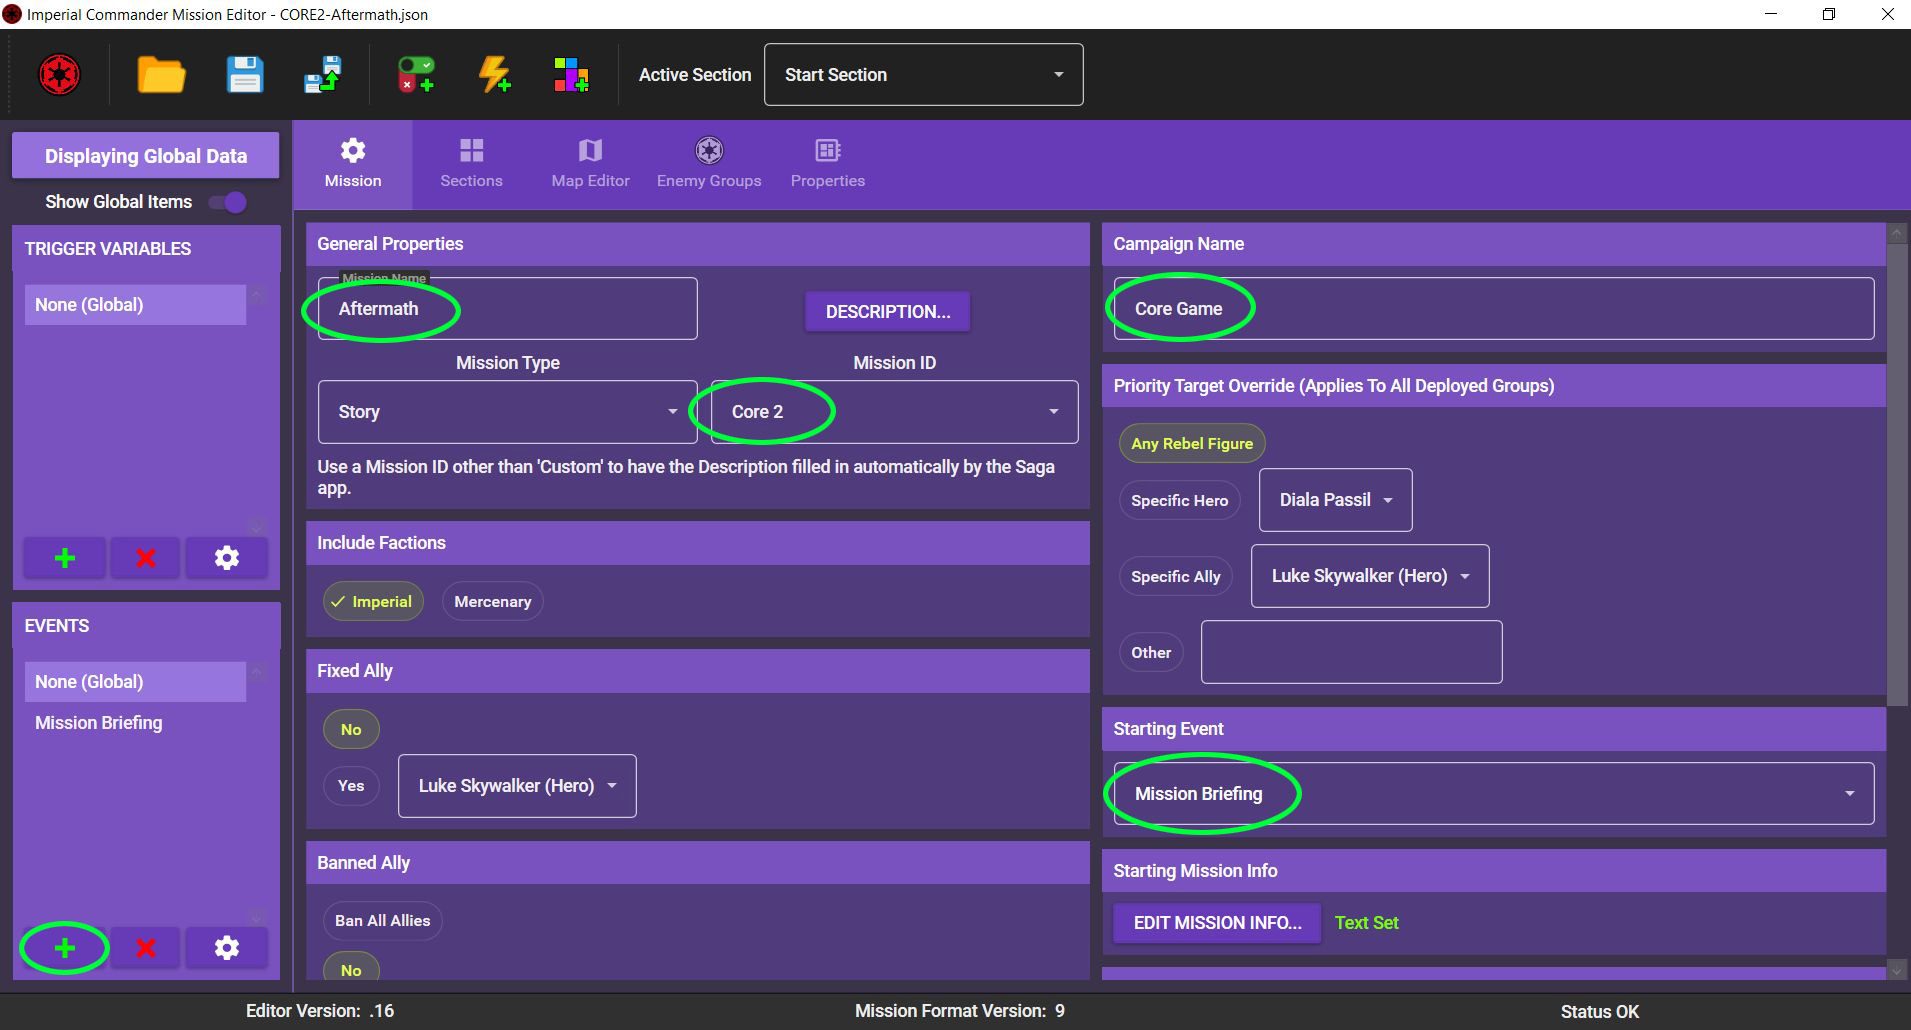Click the Campaign Name input field
The width and height of the screenshot is (1911, 1030).
point(1494,309)
